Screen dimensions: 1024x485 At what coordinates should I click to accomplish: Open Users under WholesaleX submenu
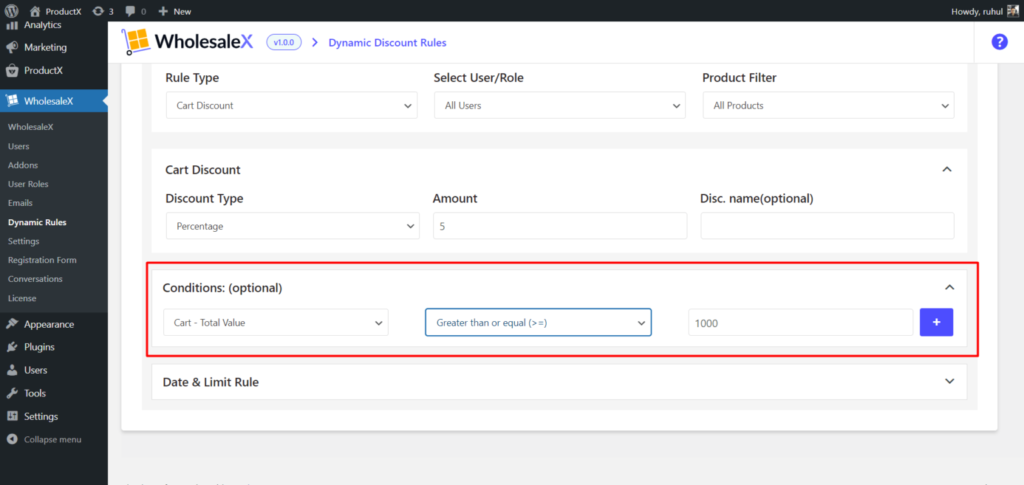(18, 146)
